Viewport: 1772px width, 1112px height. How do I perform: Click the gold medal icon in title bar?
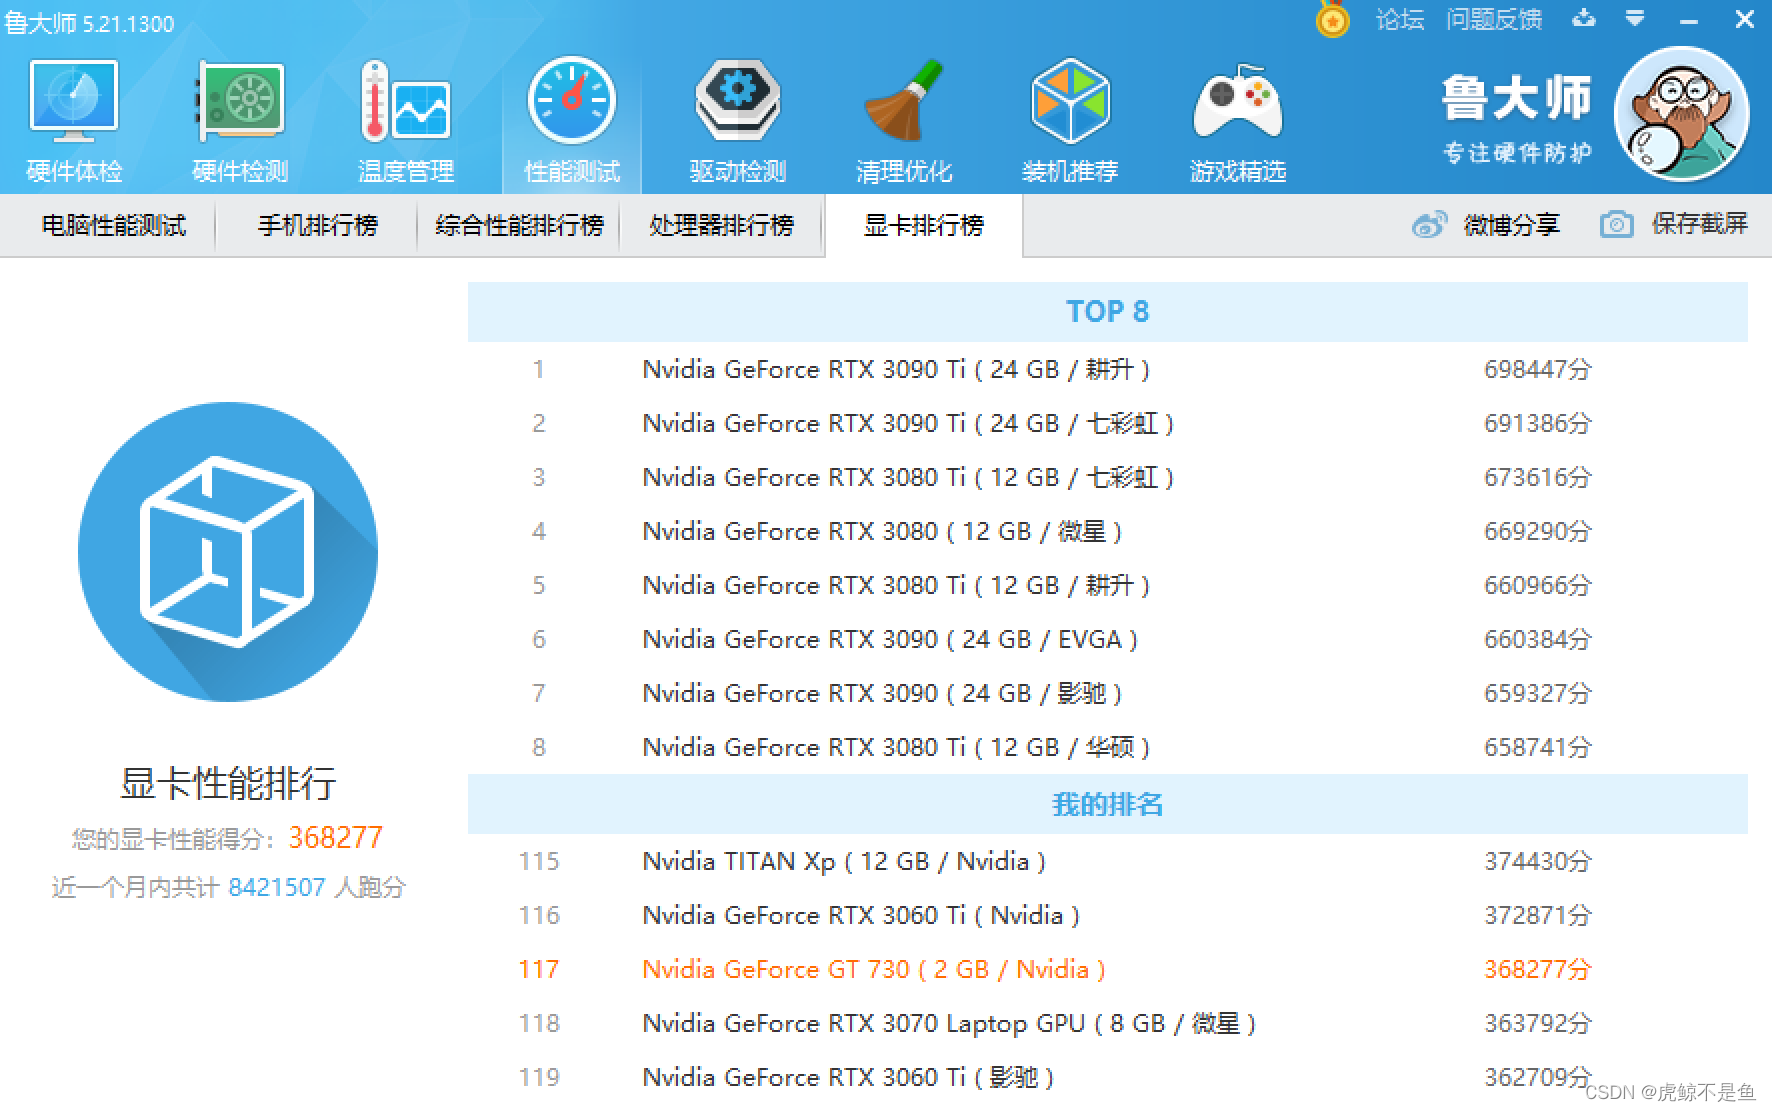tap(1332, 19)
